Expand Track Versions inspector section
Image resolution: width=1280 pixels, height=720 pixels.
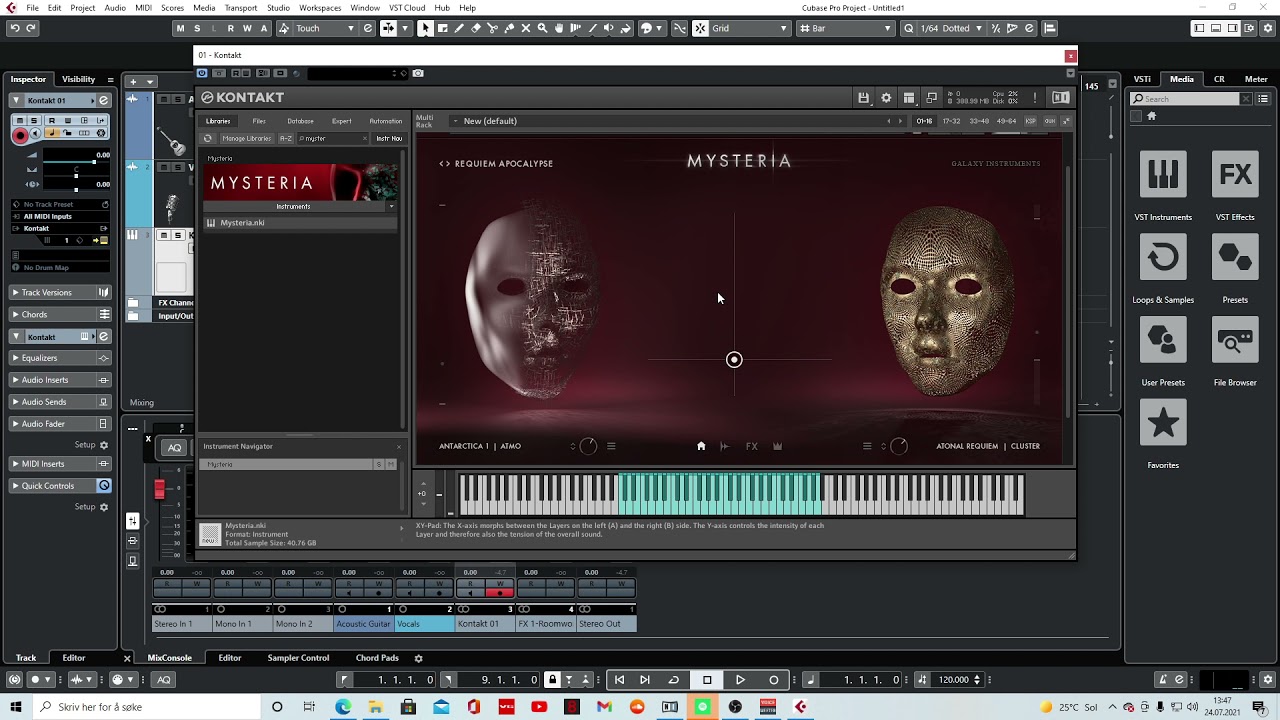(60, 293)
